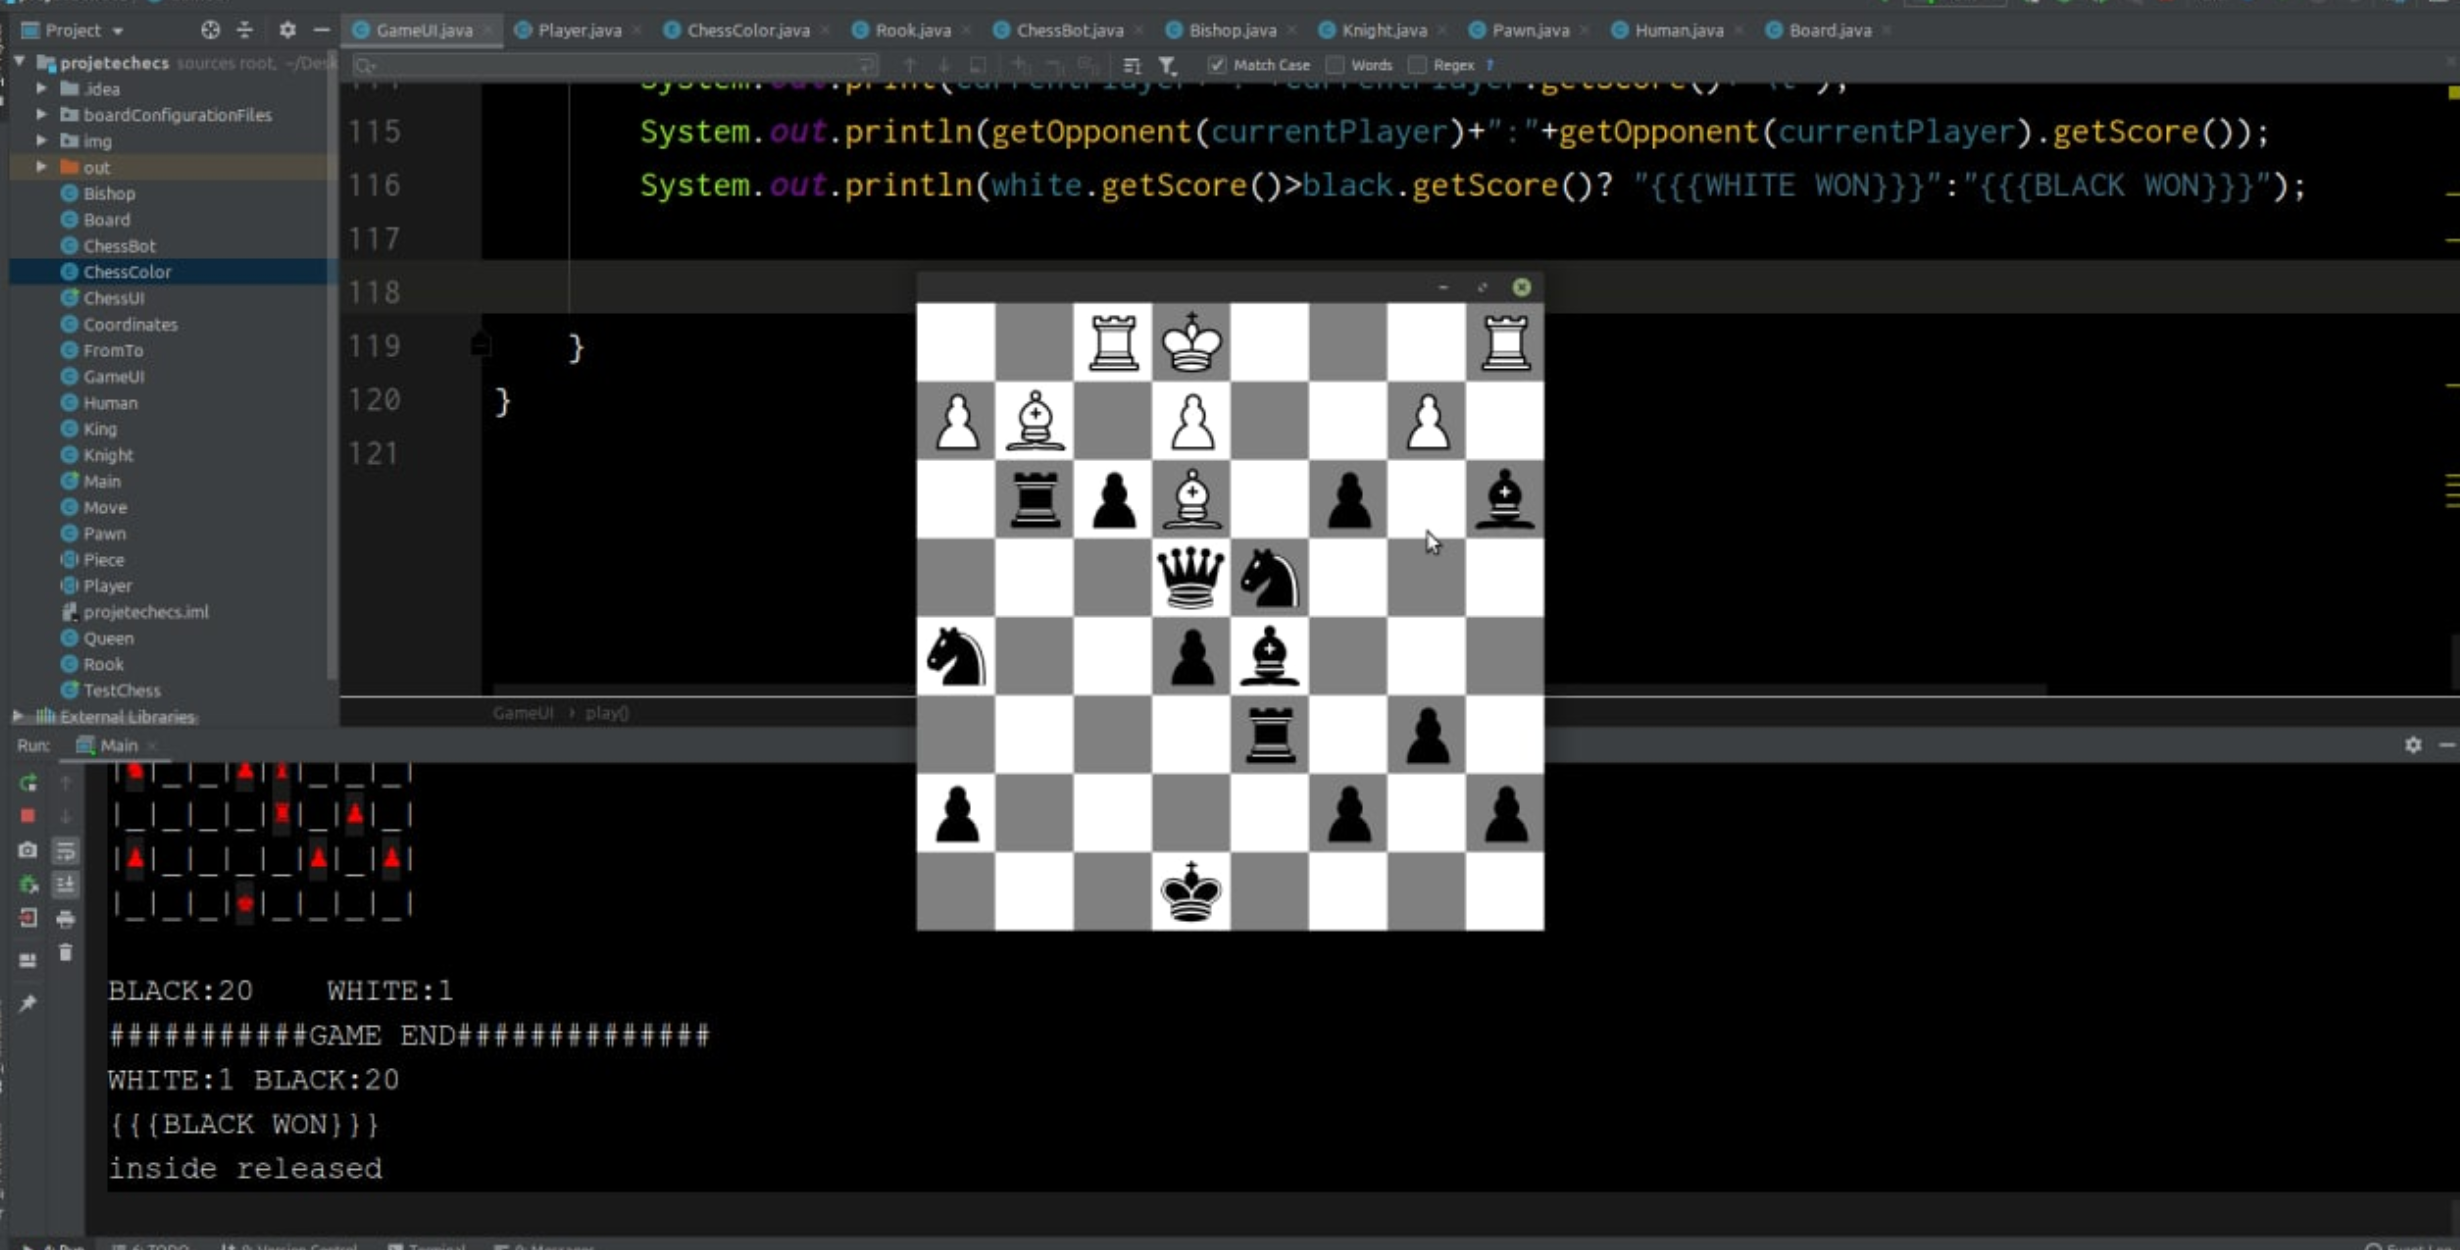
Task: Open play() from the breadcrumb bar
Action: click(607, 713)
